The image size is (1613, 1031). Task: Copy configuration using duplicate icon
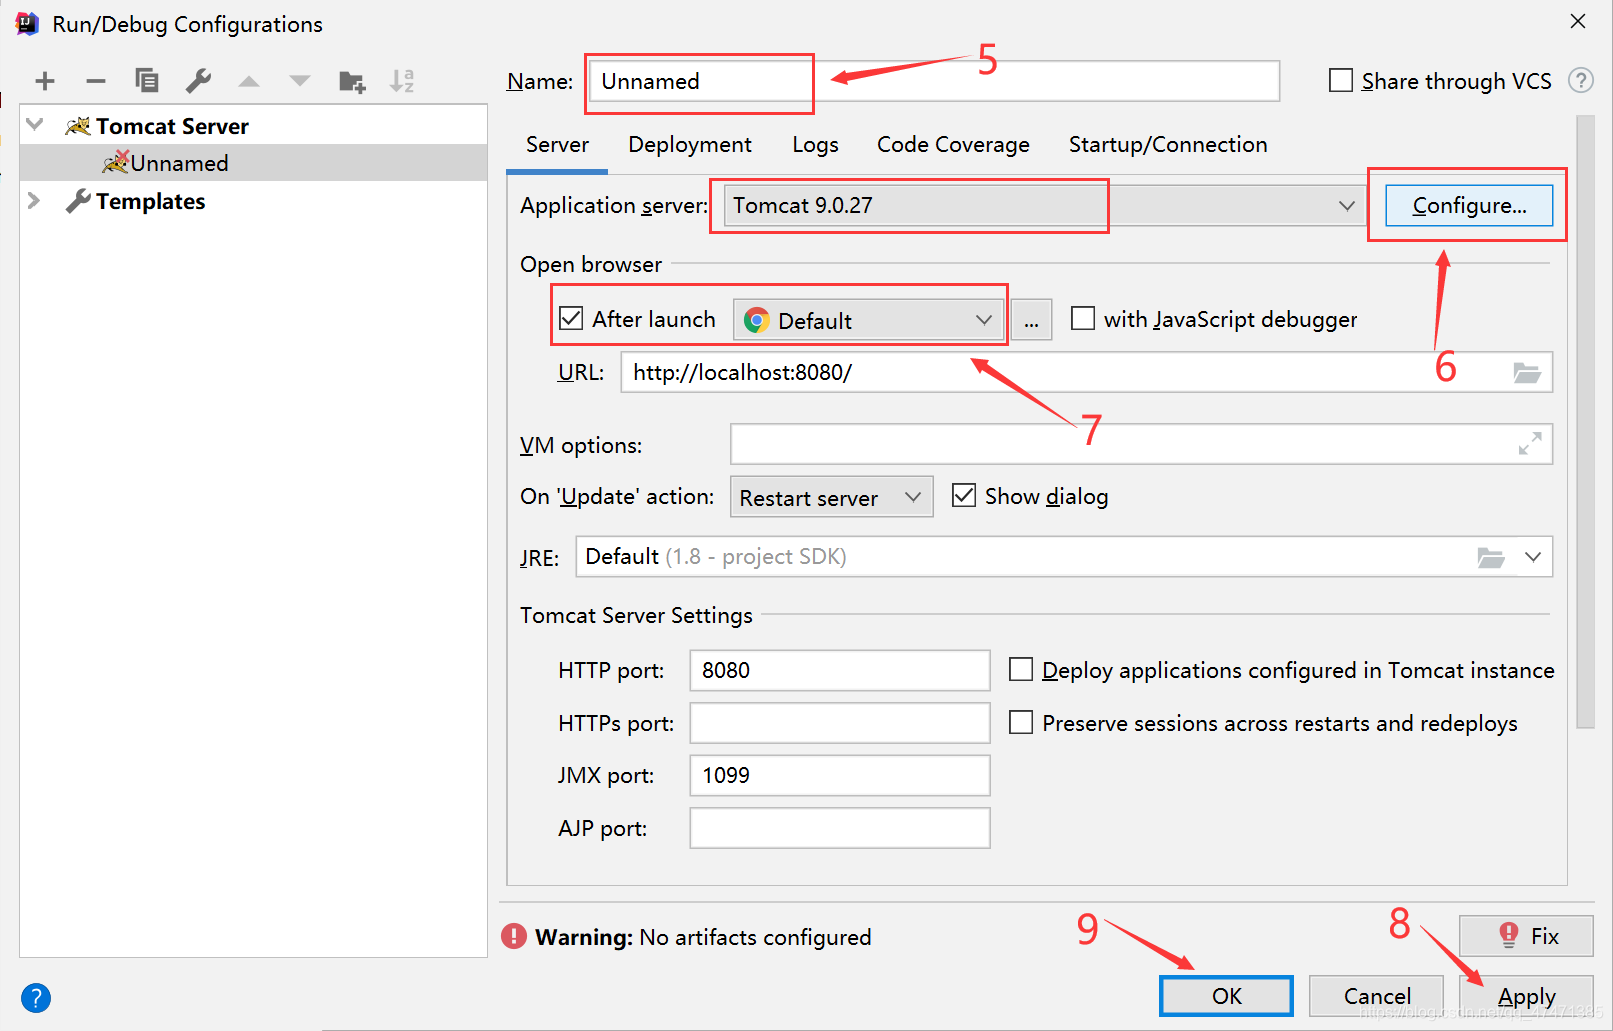point(147,81)
